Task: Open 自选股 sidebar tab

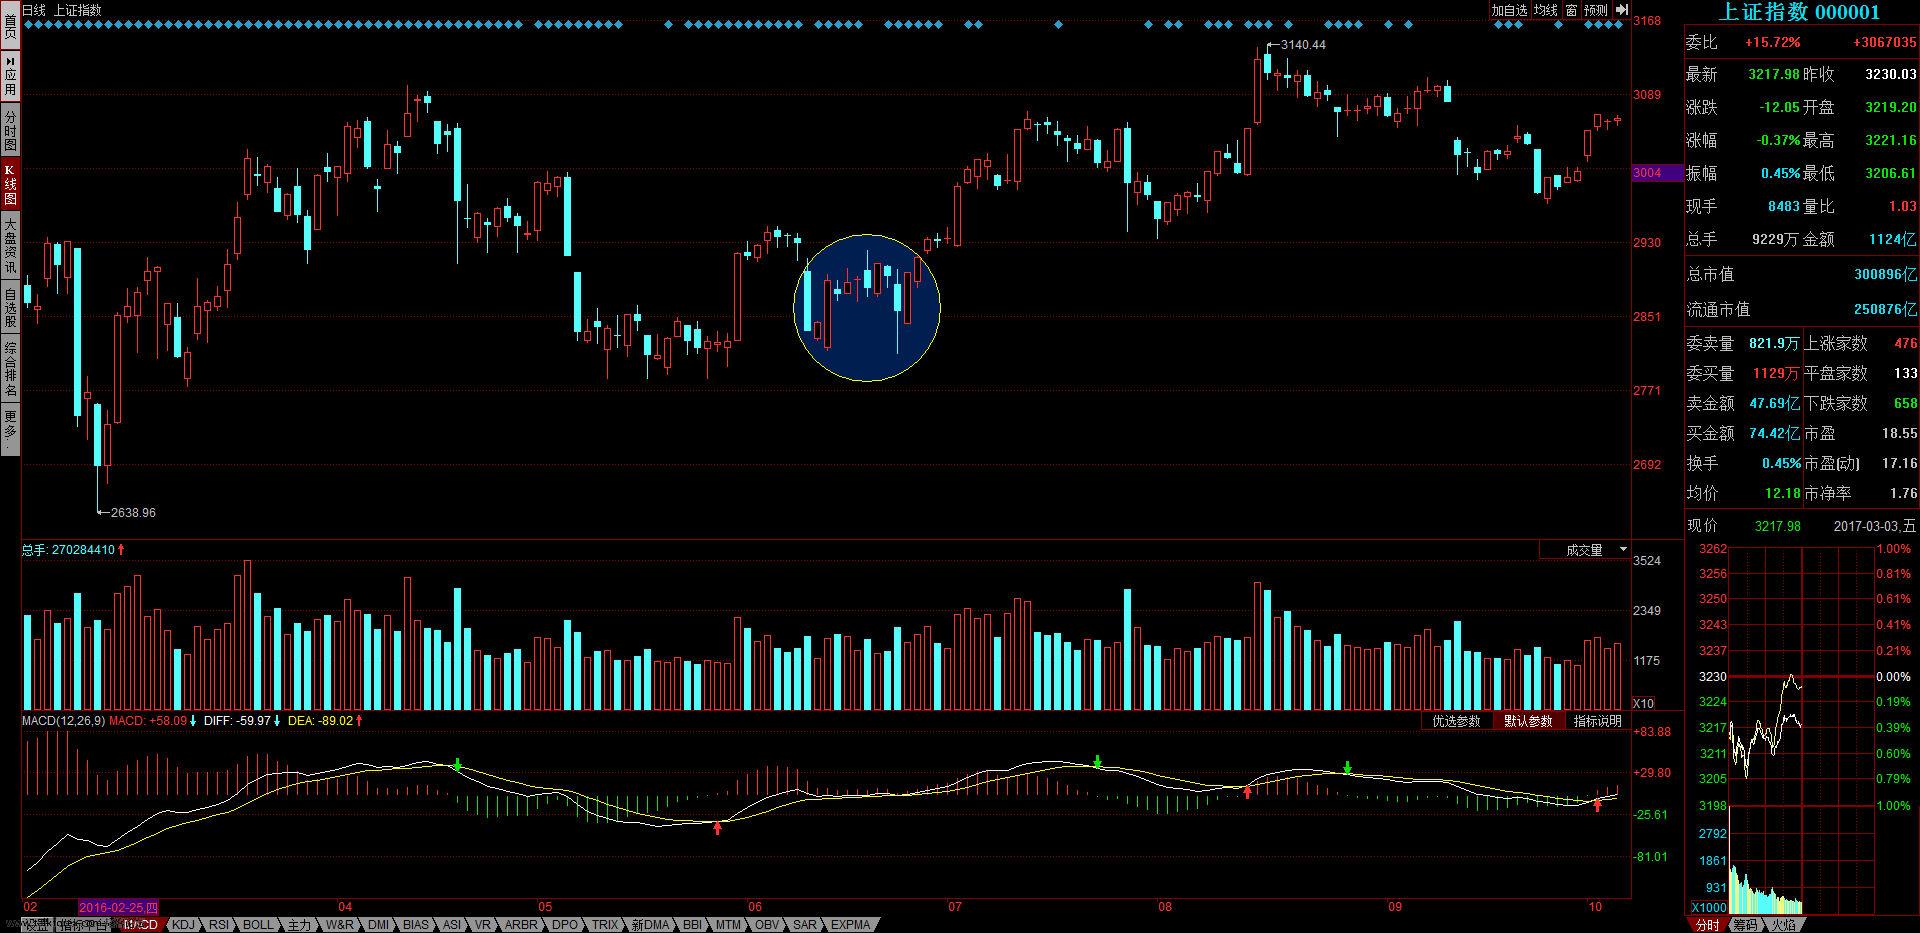Action: (10, 307)
